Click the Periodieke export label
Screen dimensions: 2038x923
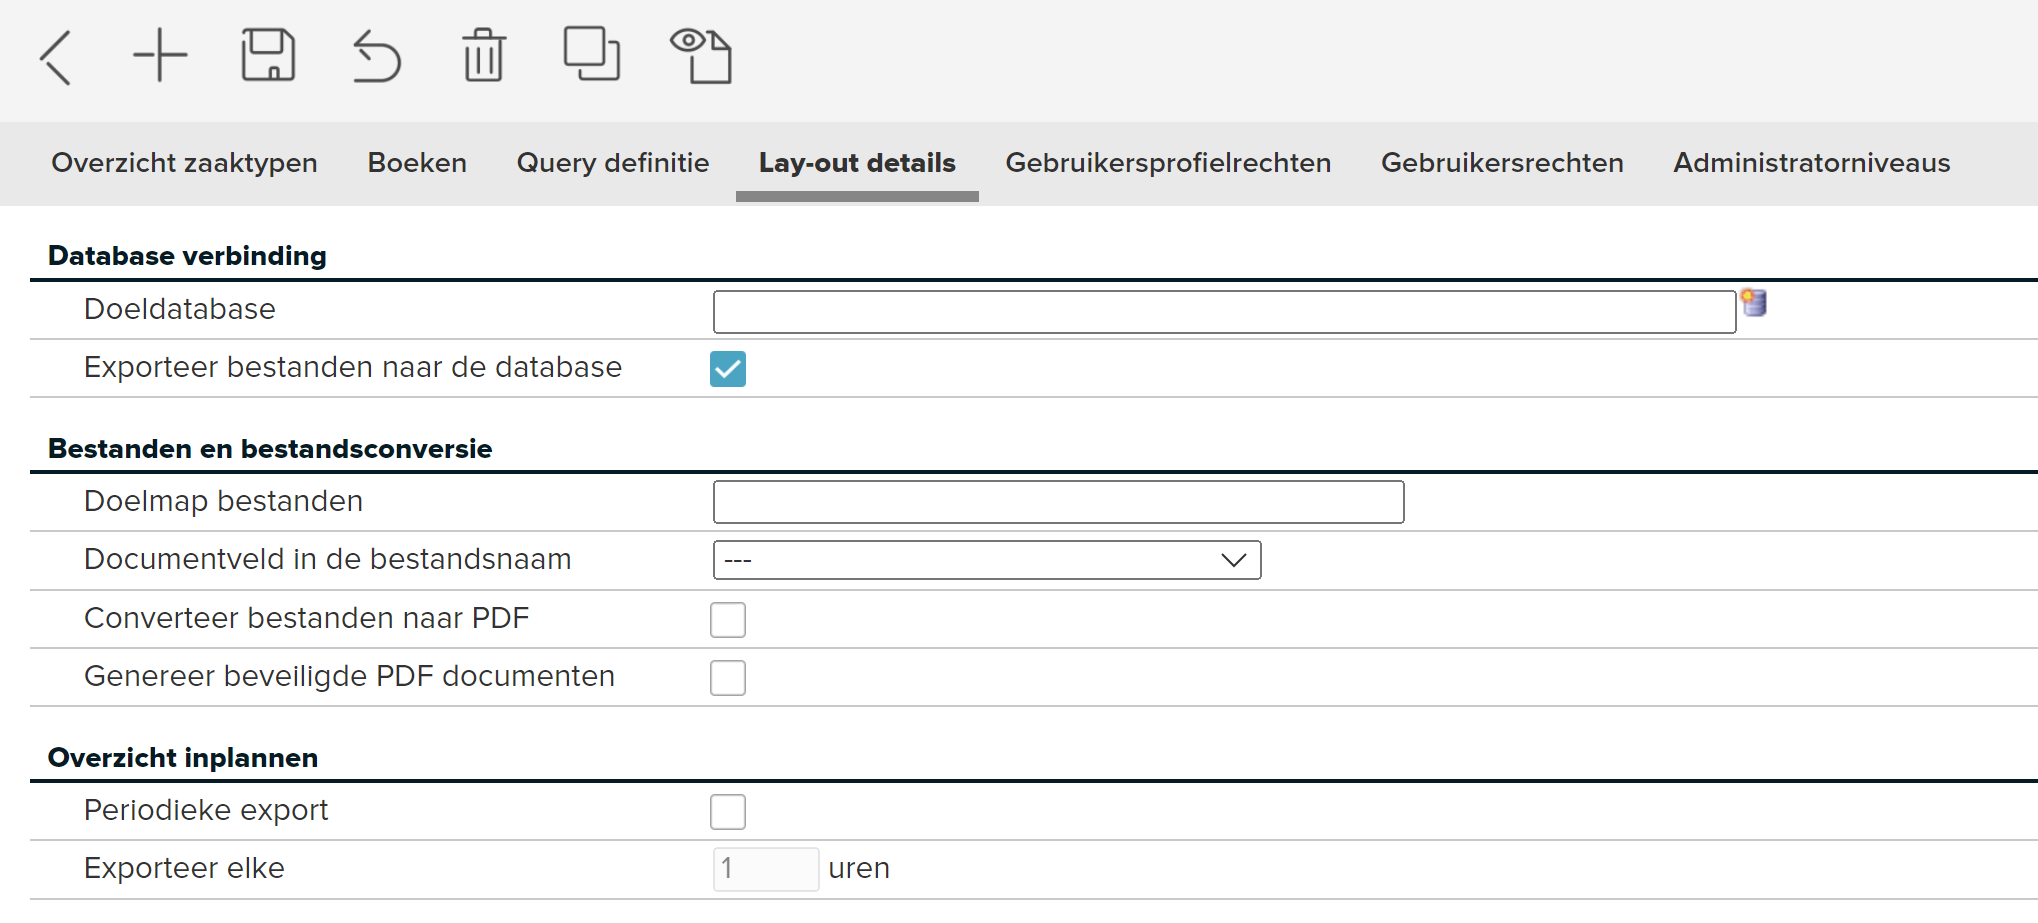click(206, 810)
